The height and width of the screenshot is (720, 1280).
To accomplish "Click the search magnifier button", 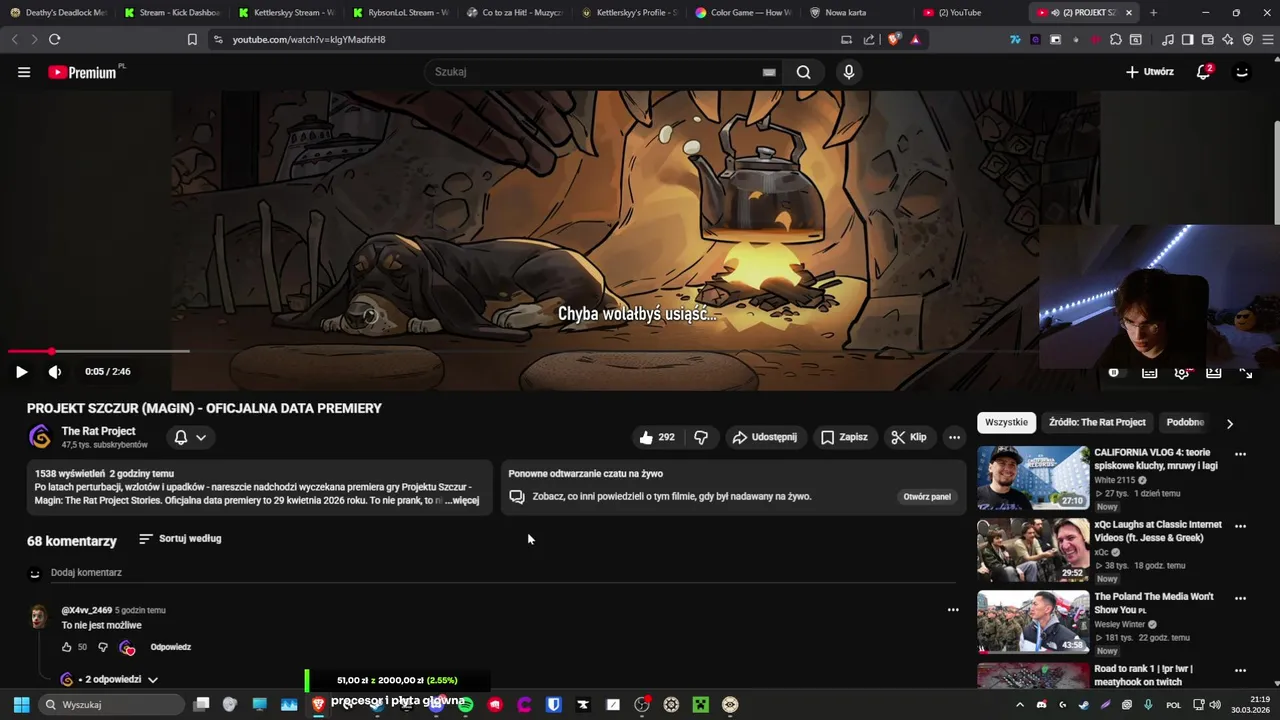I will point(803,72).
